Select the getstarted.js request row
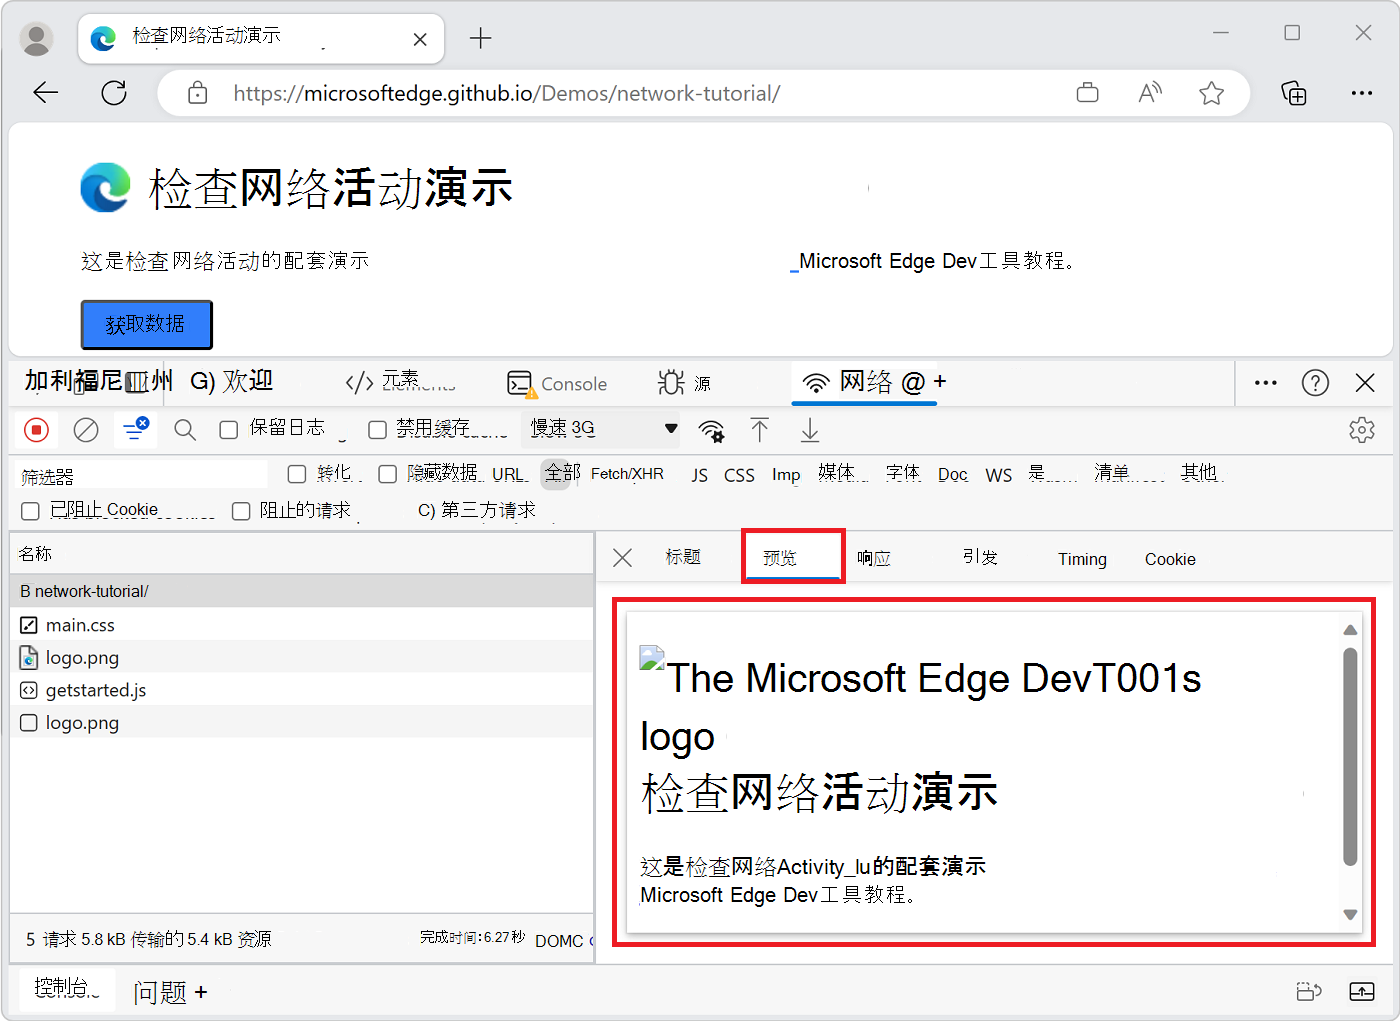Image resolution: width=1400 pixels, height=1021 pixels. (x=302, y=690)
